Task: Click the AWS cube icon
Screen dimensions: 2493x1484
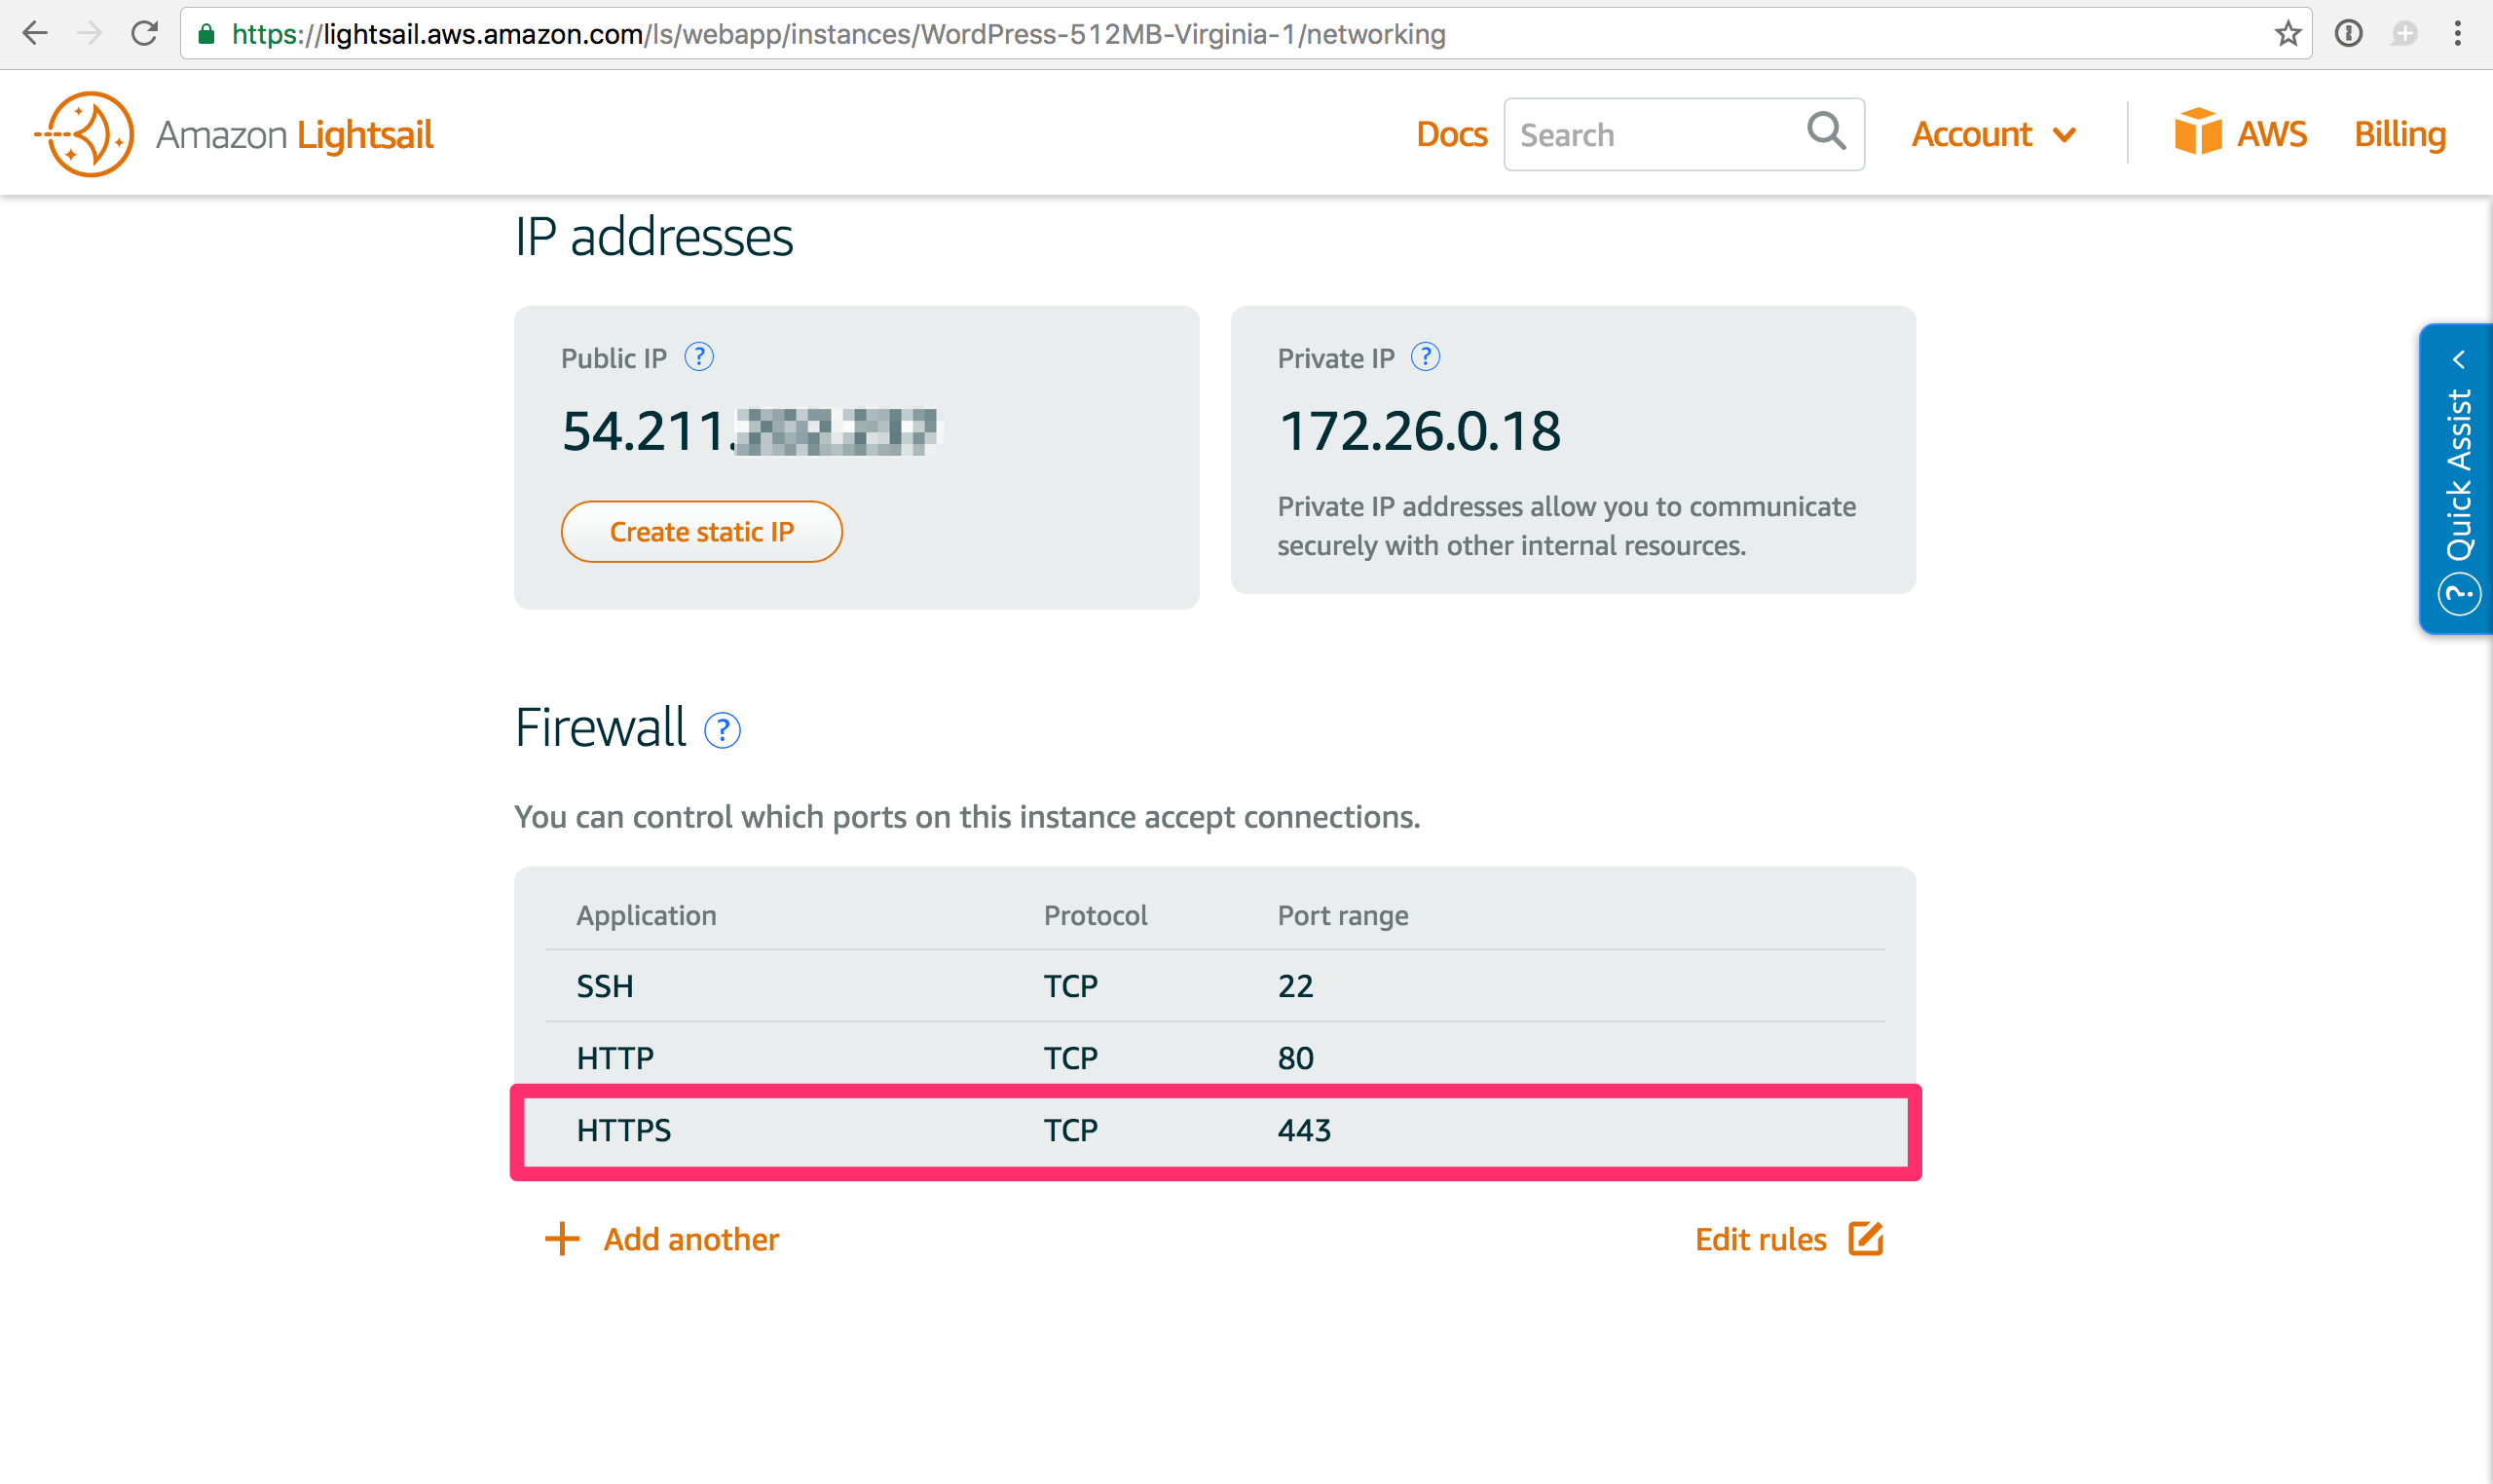Action: (x=2198, y=131)
